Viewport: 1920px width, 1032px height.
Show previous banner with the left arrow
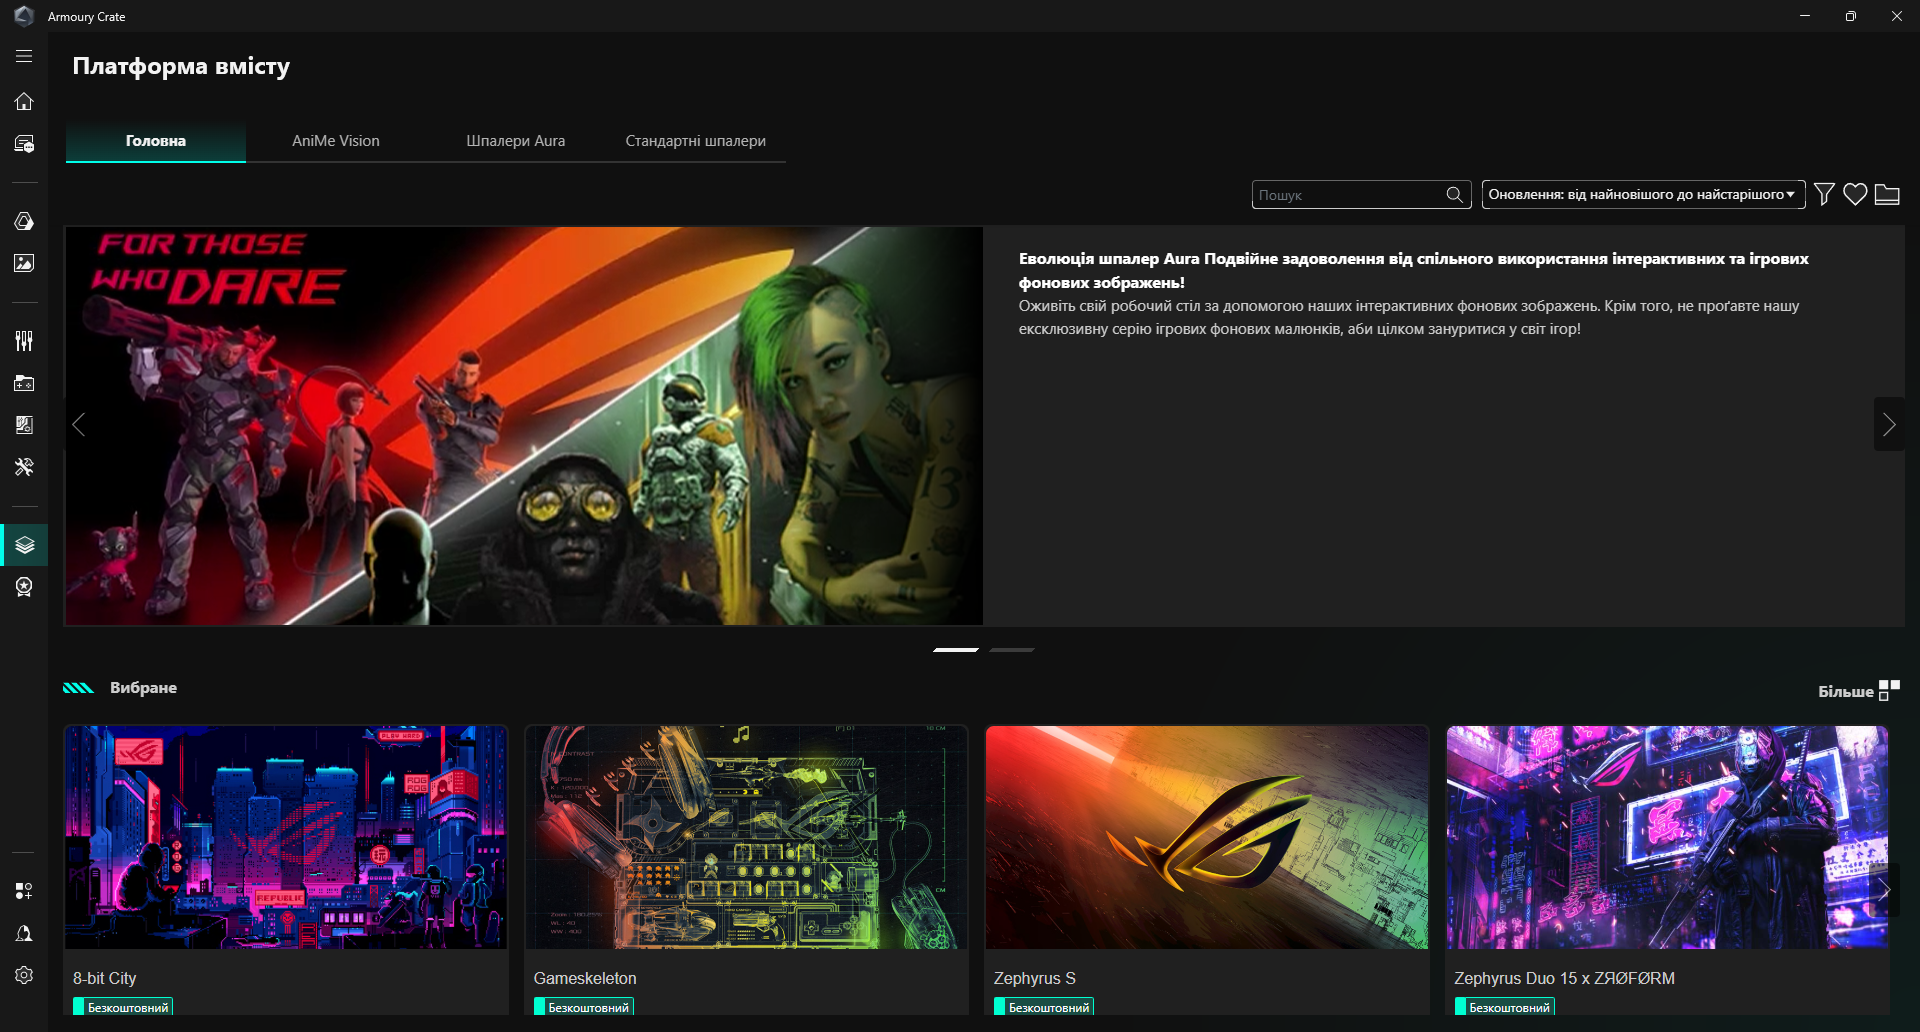79,425
